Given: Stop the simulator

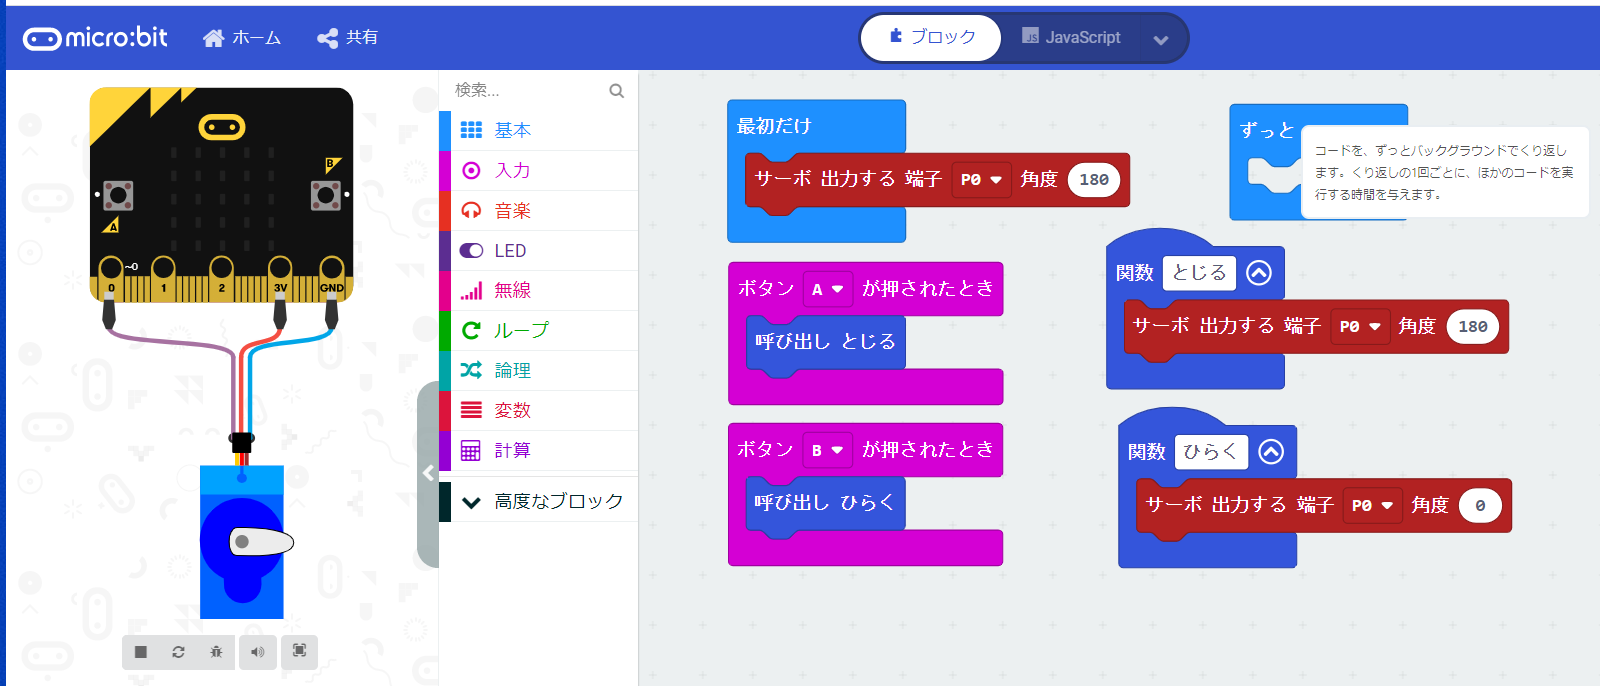Looking at the screenshot, I should tap(141, 652).
